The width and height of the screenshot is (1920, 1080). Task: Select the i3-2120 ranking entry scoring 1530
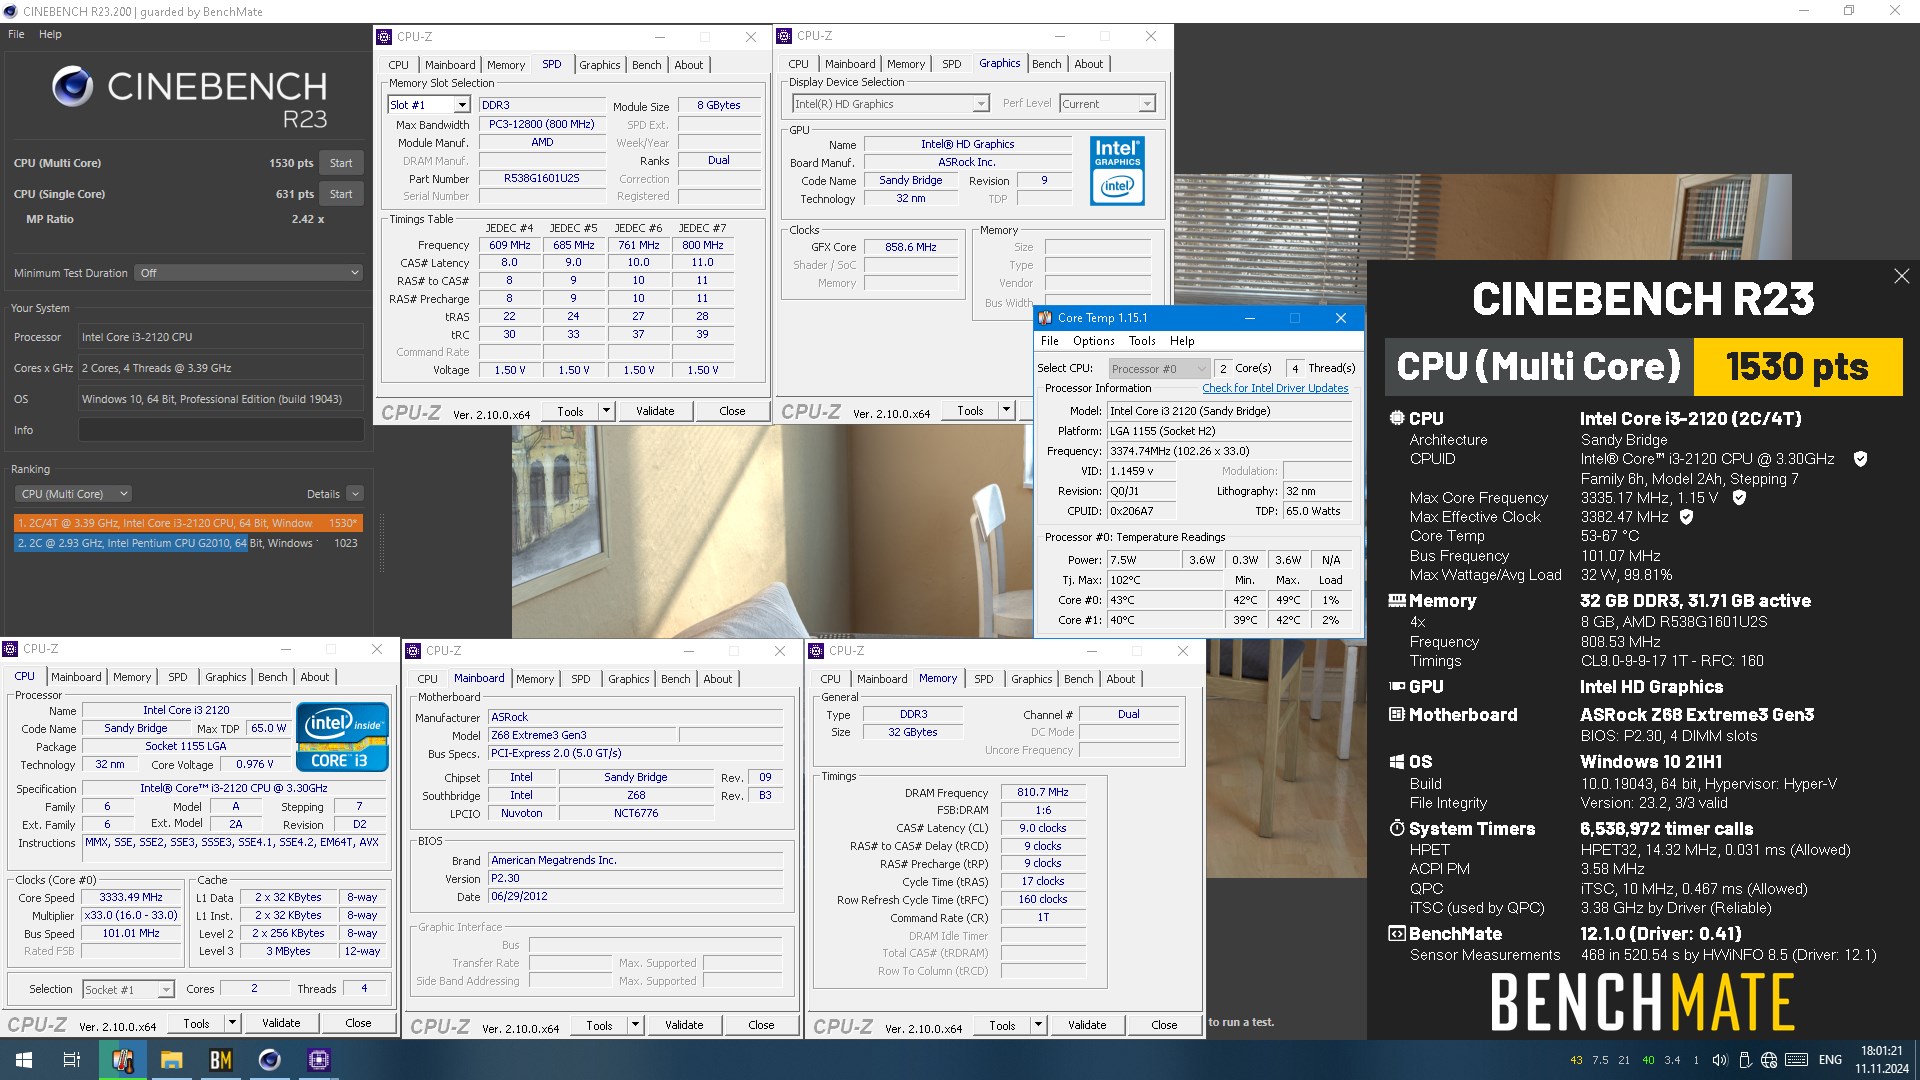click(x=188, y=523)
